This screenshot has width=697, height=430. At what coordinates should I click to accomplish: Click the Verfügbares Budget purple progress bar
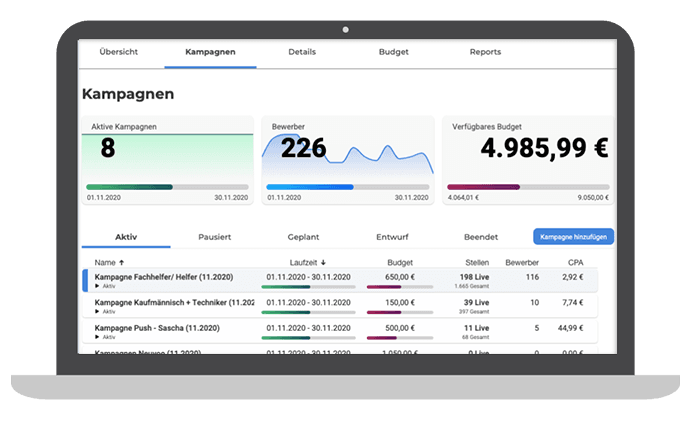point(528,187)
